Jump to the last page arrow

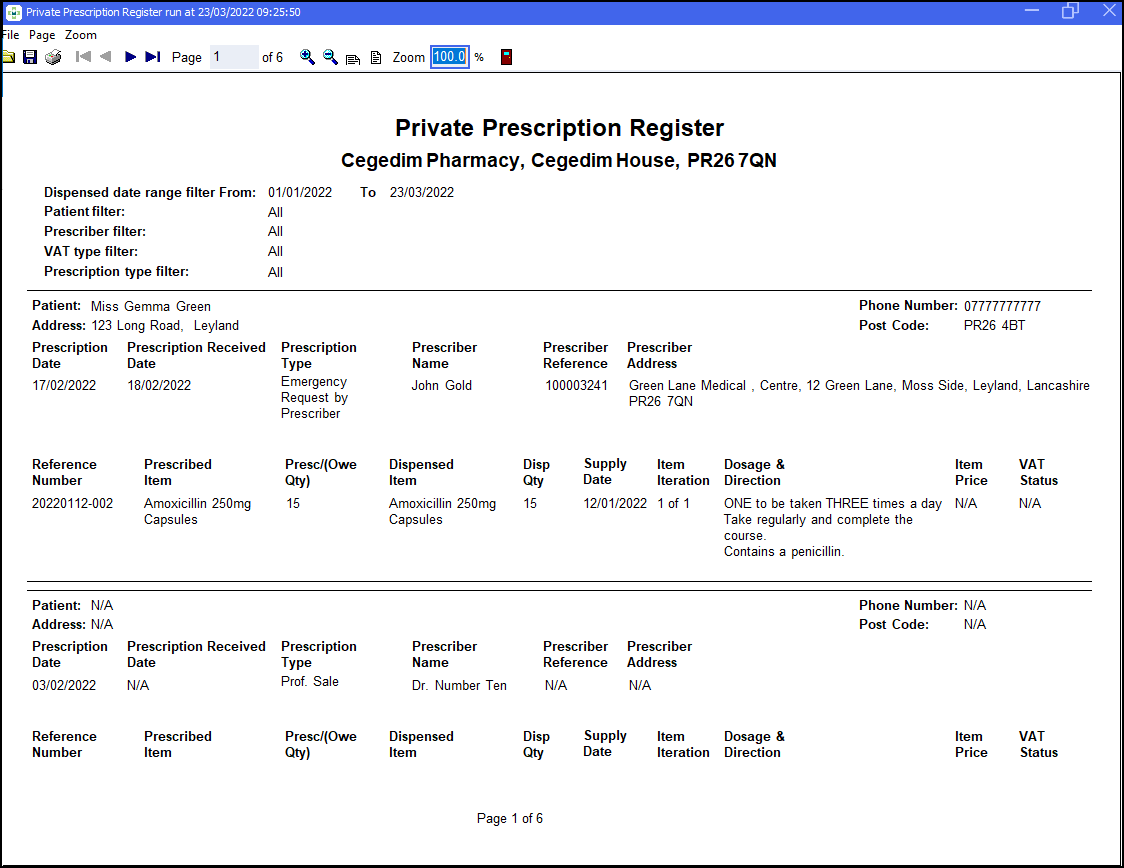(152, 57)
